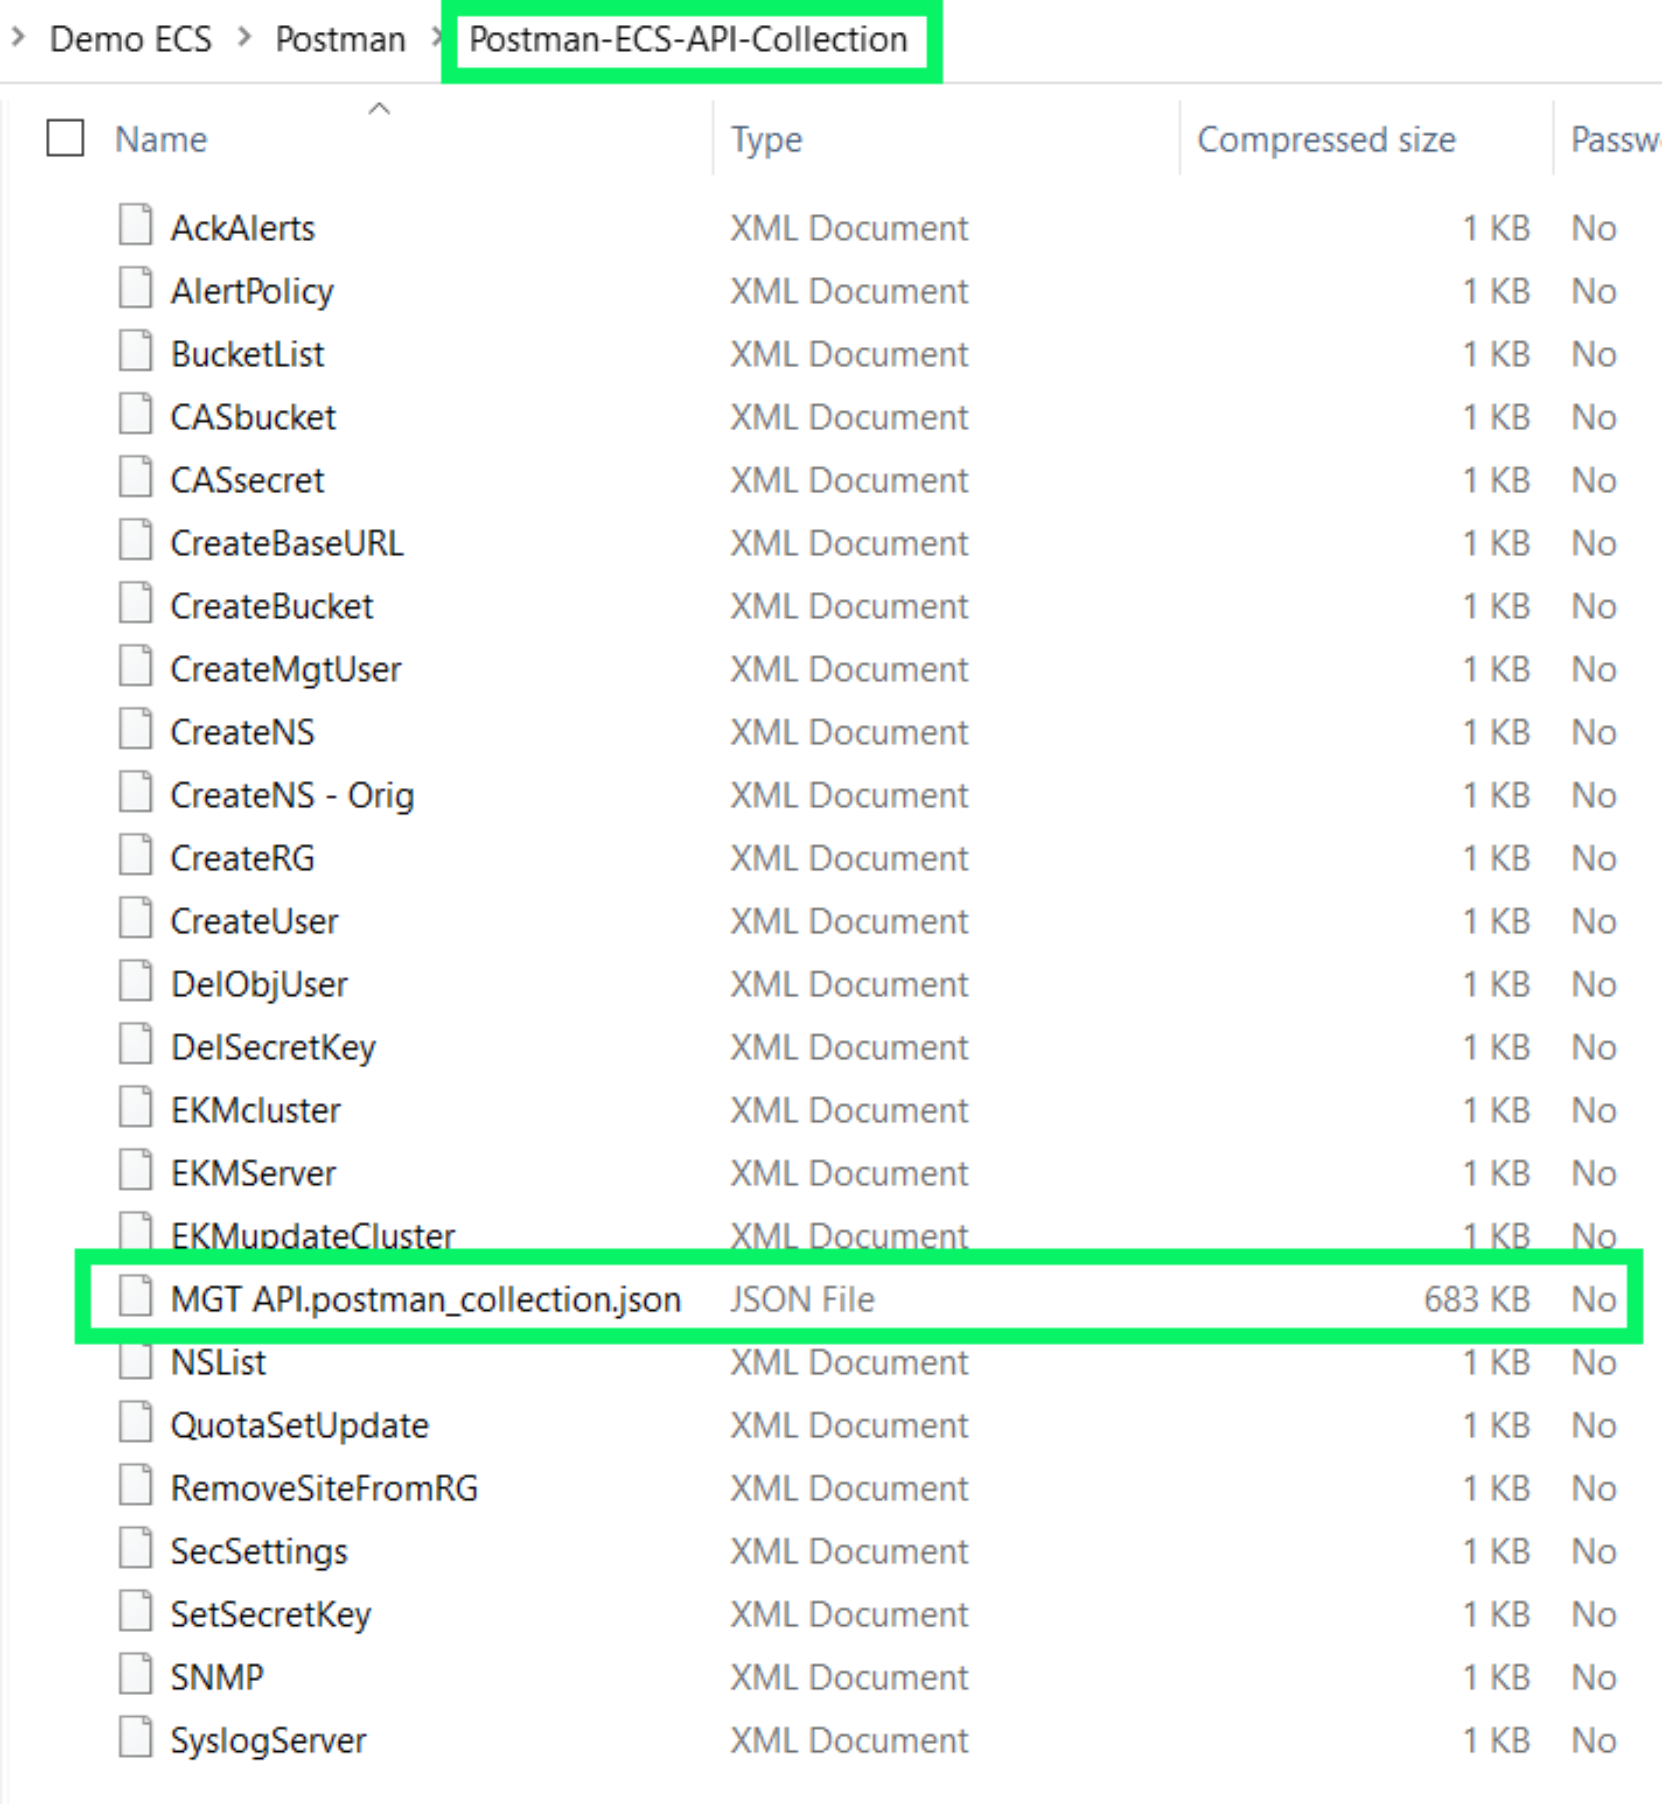Select the CreateUser file name
The height and width of the screenshot is (1805, 1662).
click(x=254, y=921)
